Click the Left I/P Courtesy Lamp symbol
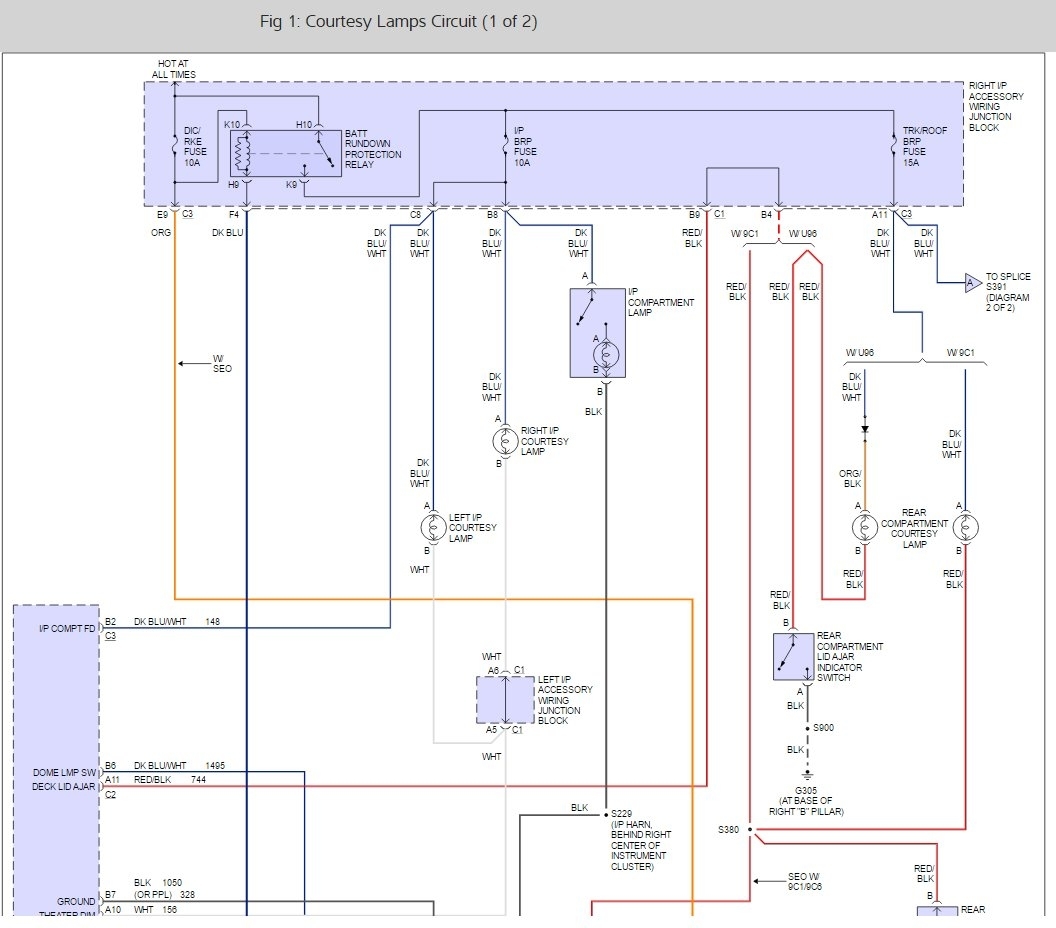 pyautogui.click(x=433, y=527)
